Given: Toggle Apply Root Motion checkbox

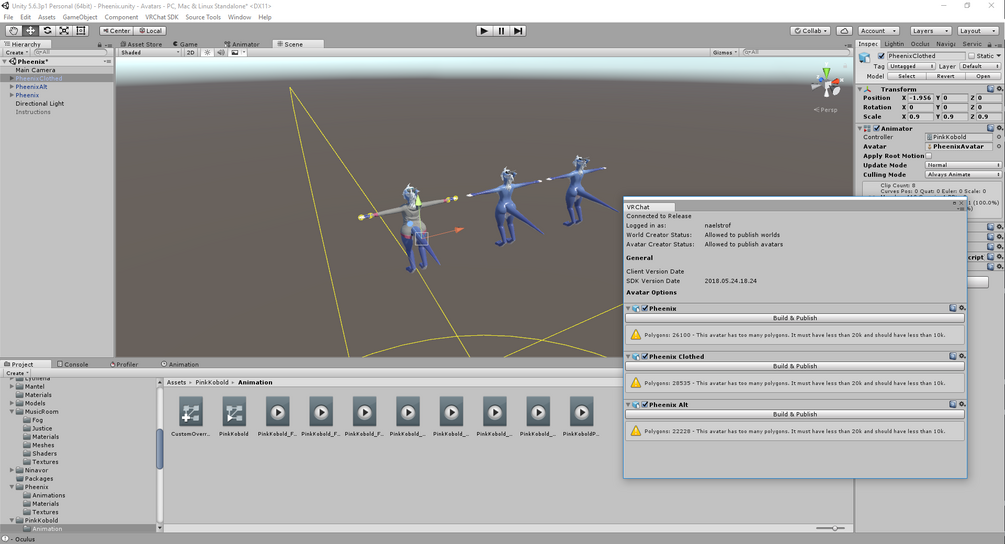Looking at the screenshot, I should pos(928,156).
